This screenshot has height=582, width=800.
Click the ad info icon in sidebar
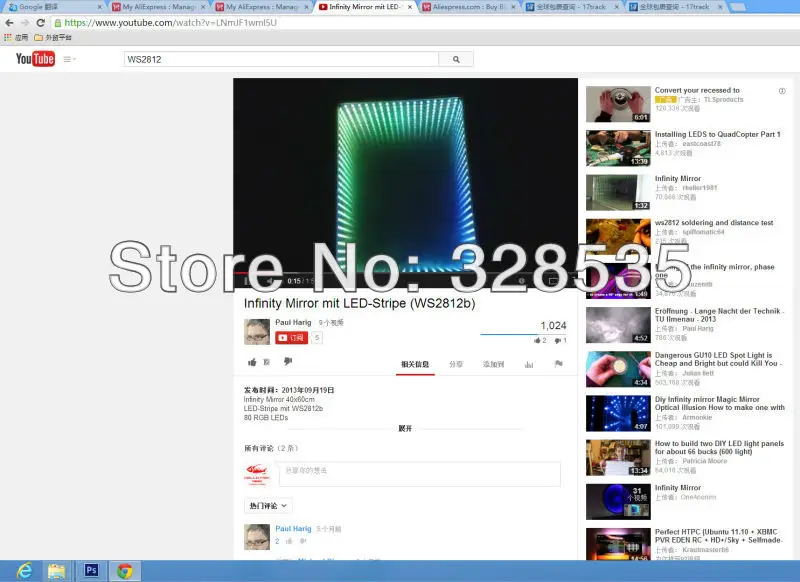point(782,91)
